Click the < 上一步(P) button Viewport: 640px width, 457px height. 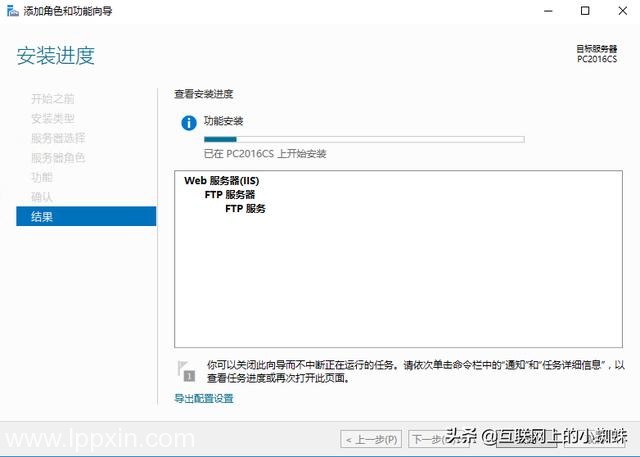tap(371, 439)
